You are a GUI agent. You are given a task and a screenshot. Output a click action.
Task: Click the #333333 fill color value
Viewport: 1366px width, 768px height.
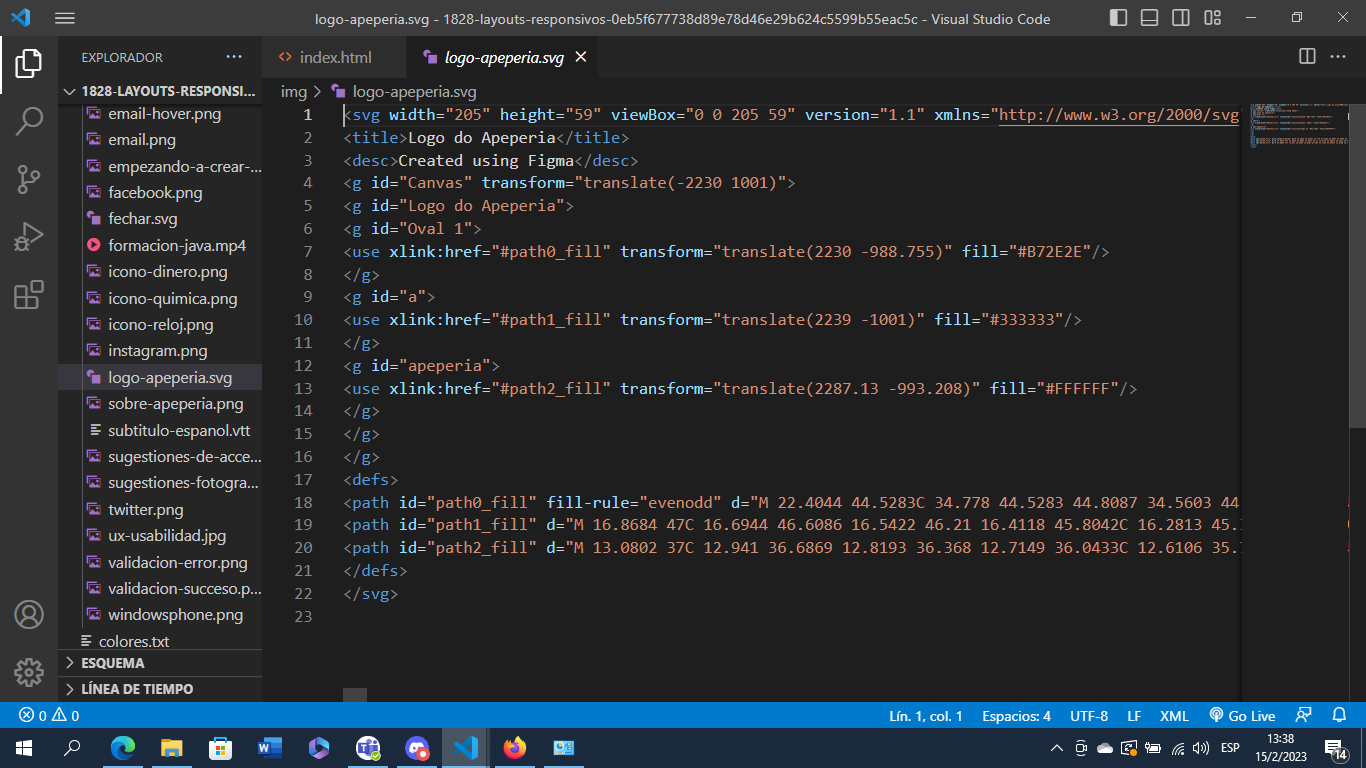click(1027, 320)
